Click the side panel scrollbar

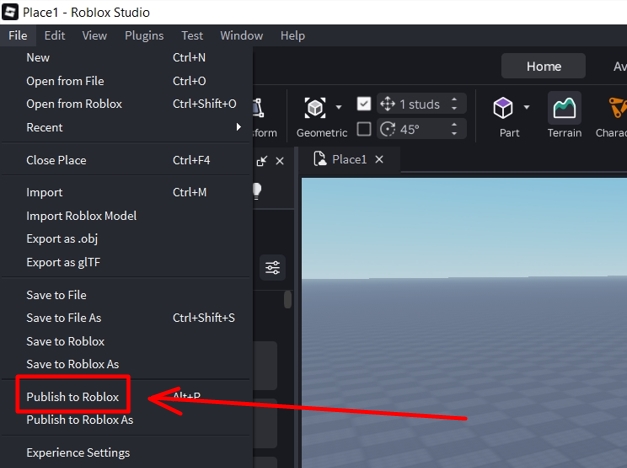coord(288,300)
